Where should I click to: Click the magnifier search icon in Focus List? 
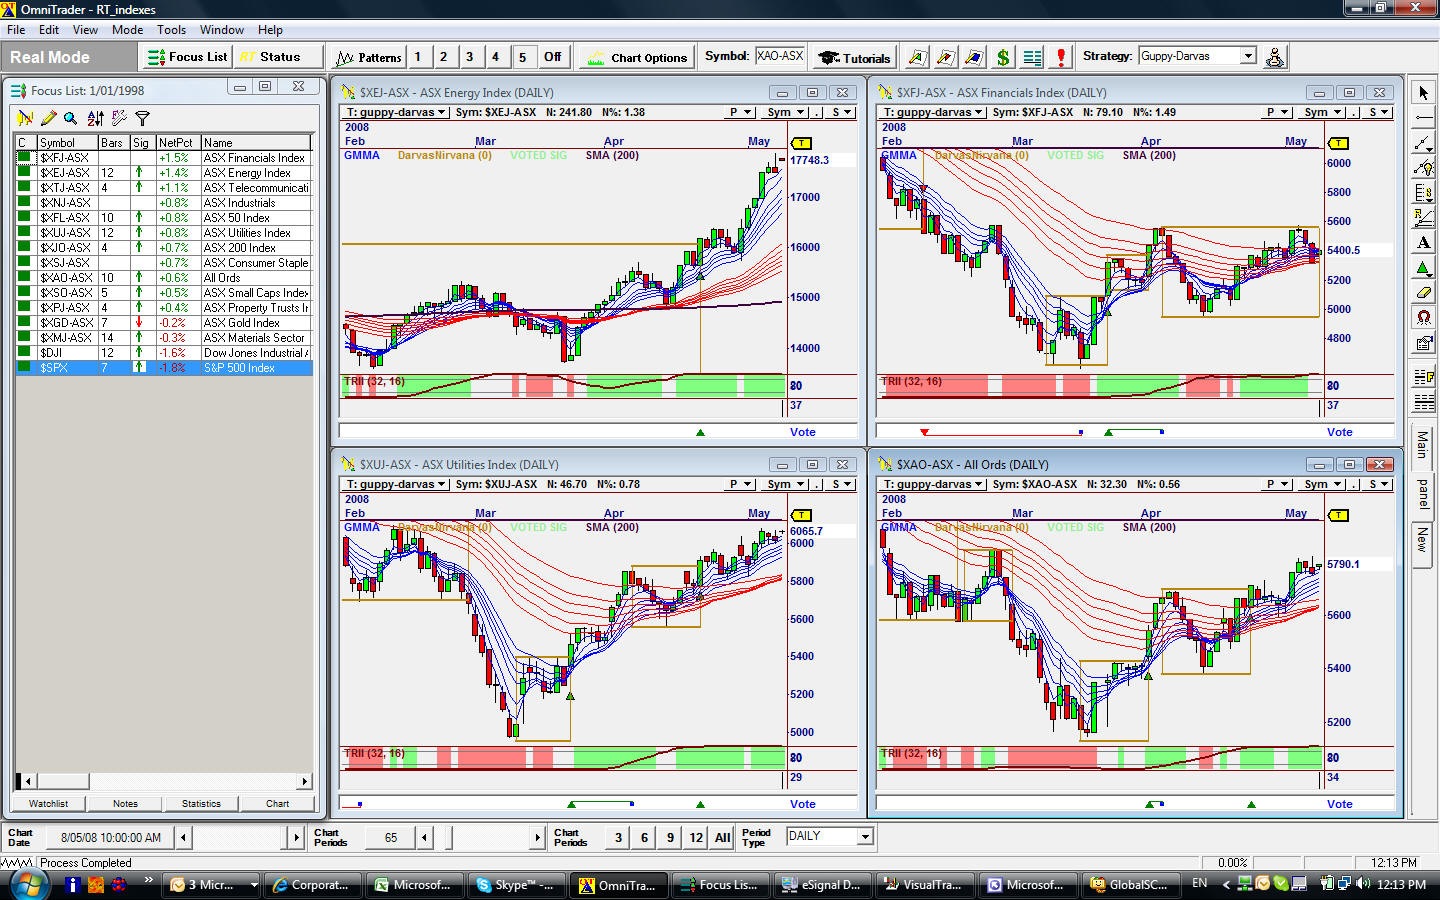(71, 118)
